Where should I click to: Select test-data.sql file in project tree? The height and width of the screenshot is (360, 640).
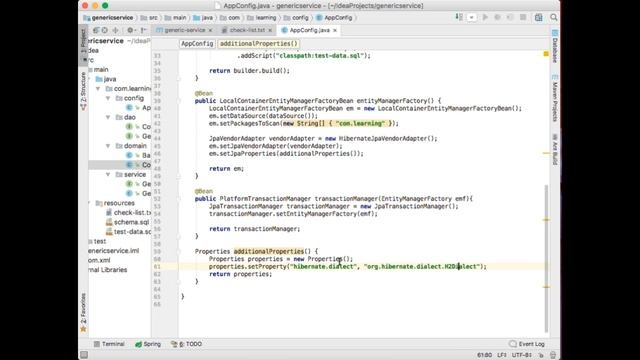tap(129, 231)
